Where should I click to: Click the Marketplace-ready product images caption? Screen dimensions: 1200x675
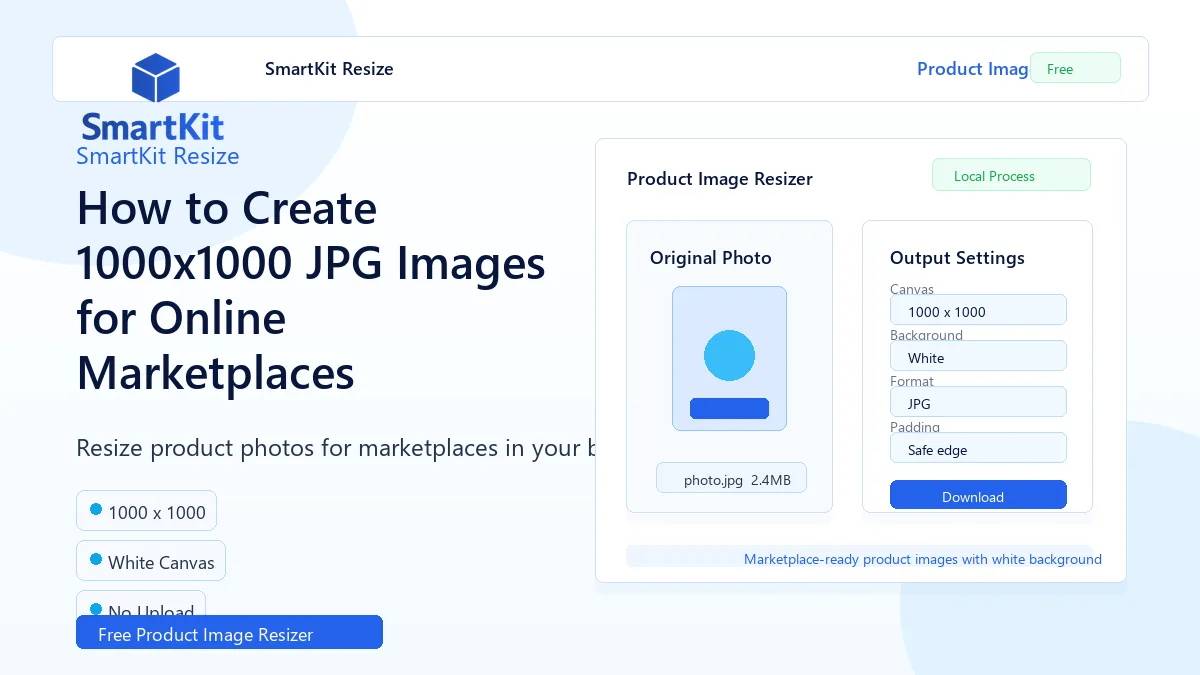[923, 559]
